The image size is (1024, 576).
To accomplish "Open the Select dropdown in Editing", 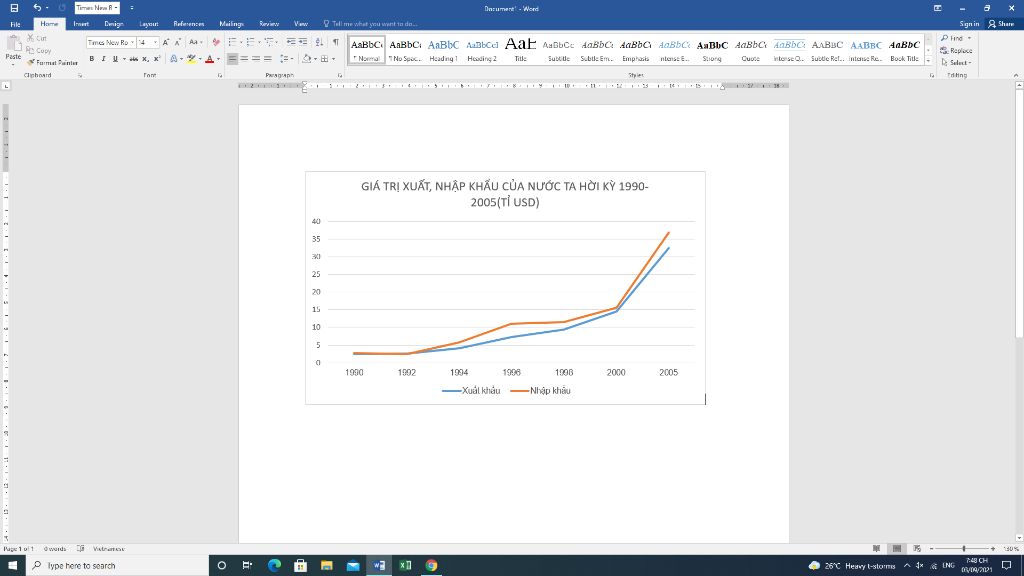I will (956, 63).
